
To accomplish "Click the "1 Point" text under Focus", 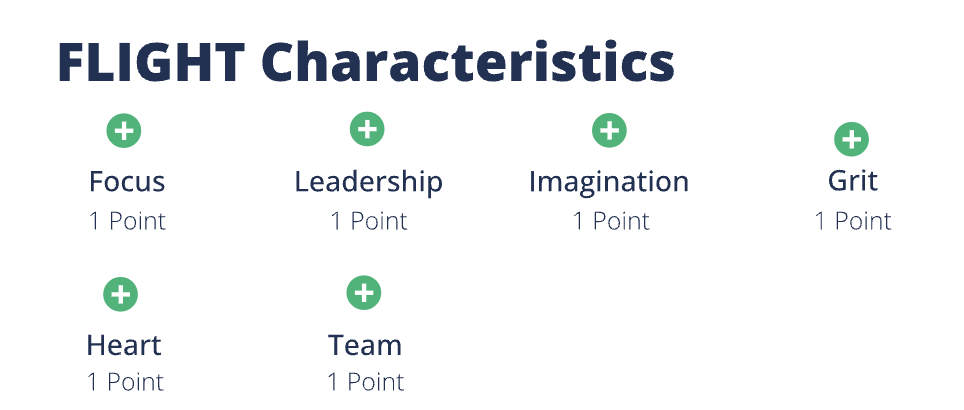I will point(127,221).
